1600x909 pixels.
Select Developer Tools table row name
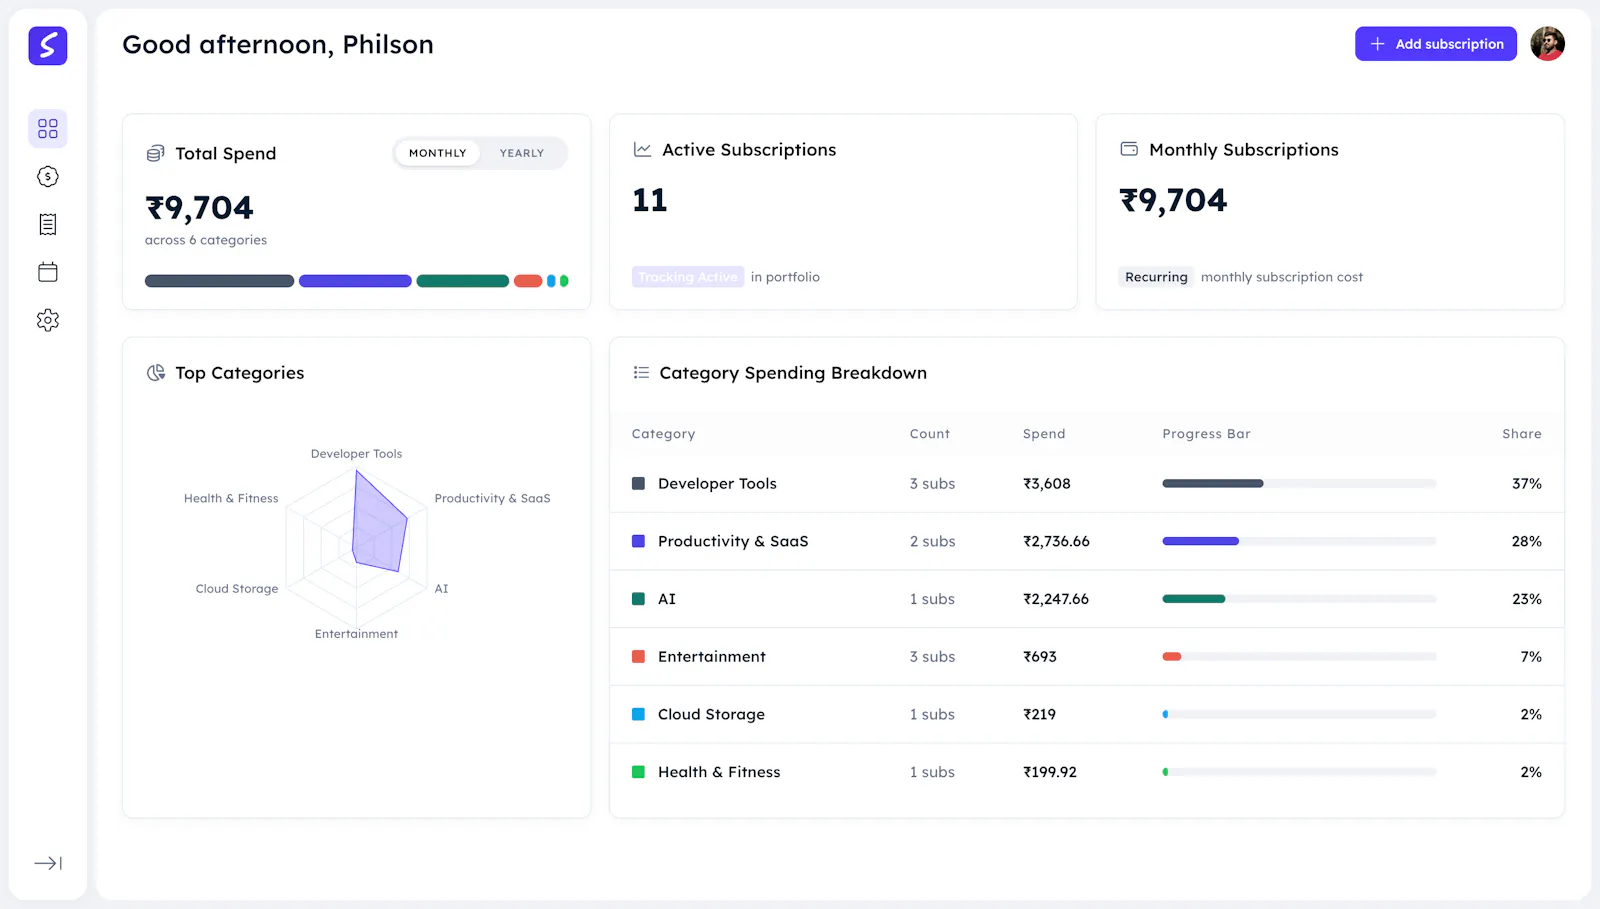(x=717, y=484)
